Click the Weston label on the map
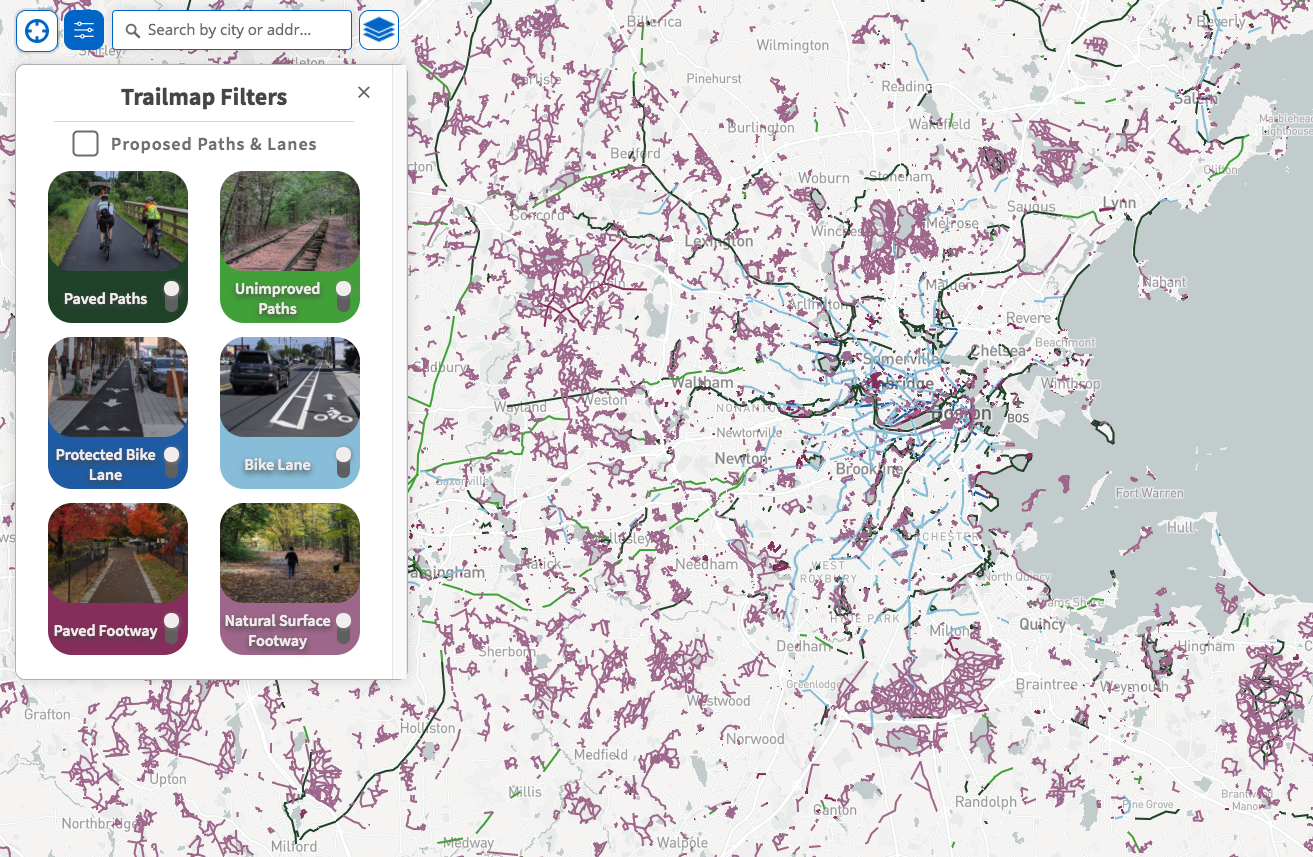The height and width of the screenshot is (857, 1313). (604, 399)
